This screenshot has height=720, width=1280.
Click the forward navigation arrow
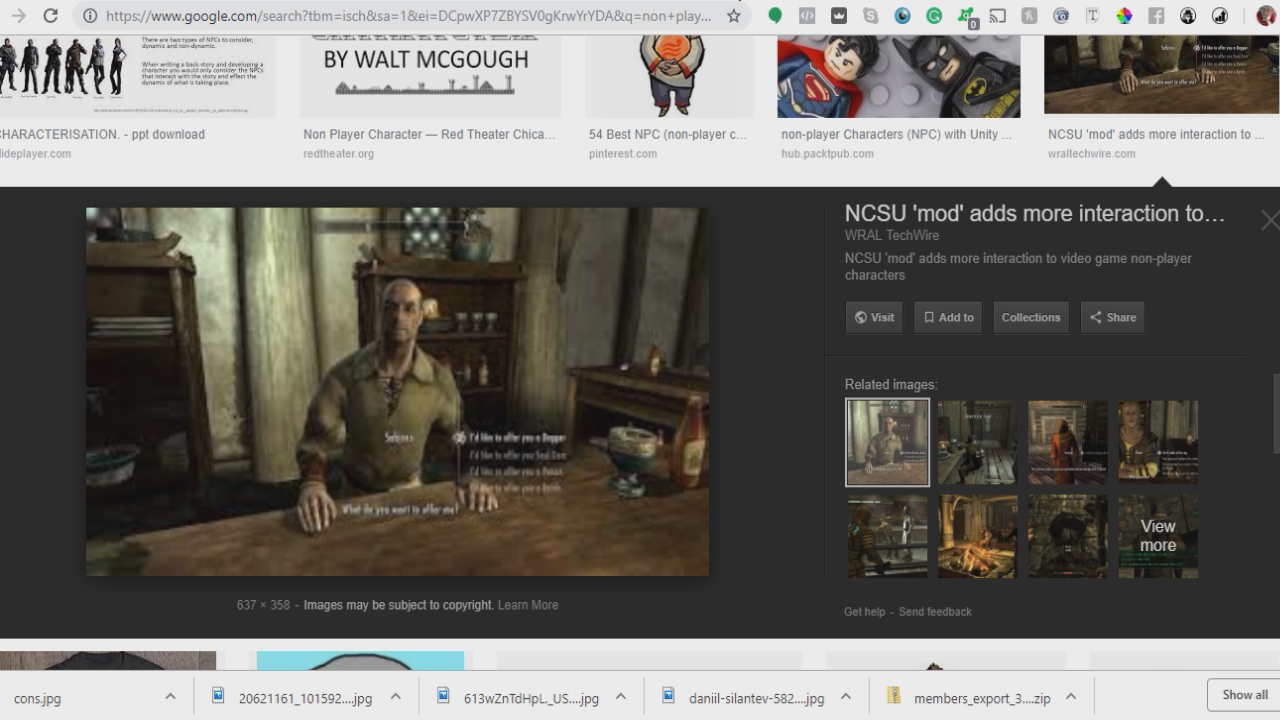[18, 16]
